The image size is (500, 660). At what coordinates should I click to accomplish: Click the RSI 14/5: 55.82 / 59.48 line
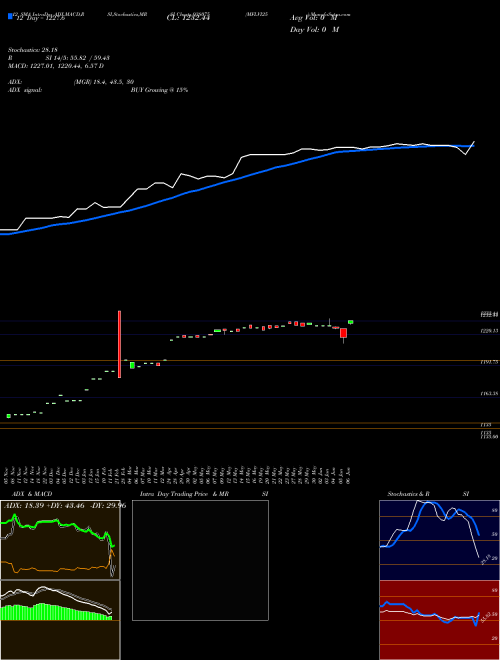coord(59,58)
